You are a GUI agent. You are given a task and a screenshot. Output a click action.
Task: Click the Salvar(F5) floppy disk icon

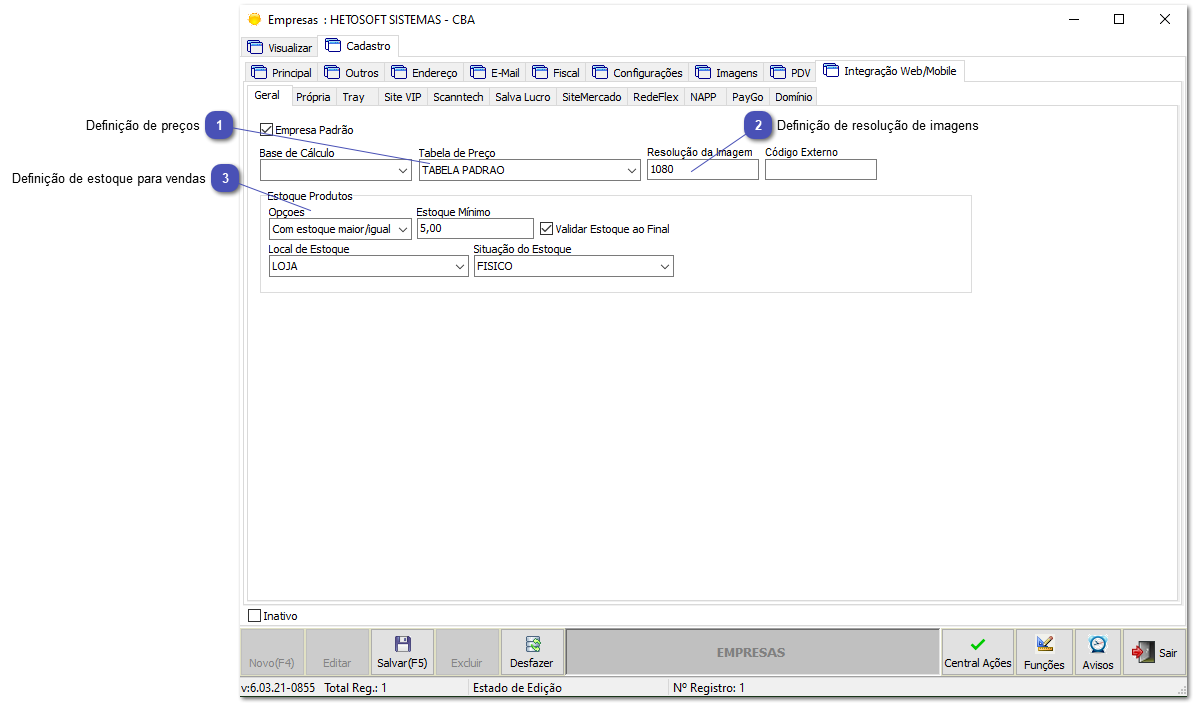(x=402, y=643)
